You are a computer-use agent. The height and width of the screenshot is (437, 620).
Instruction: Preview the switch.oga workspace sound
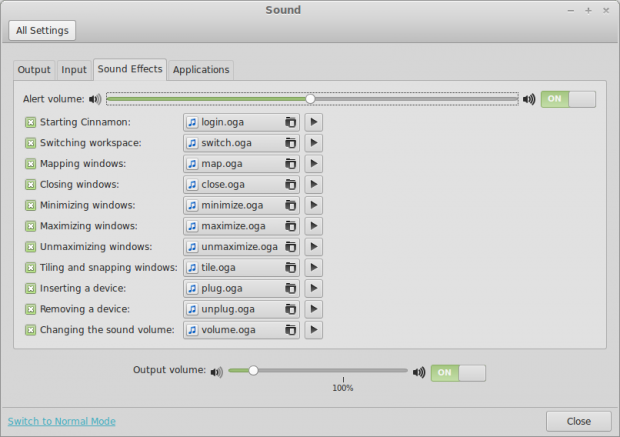coord(313,143)
